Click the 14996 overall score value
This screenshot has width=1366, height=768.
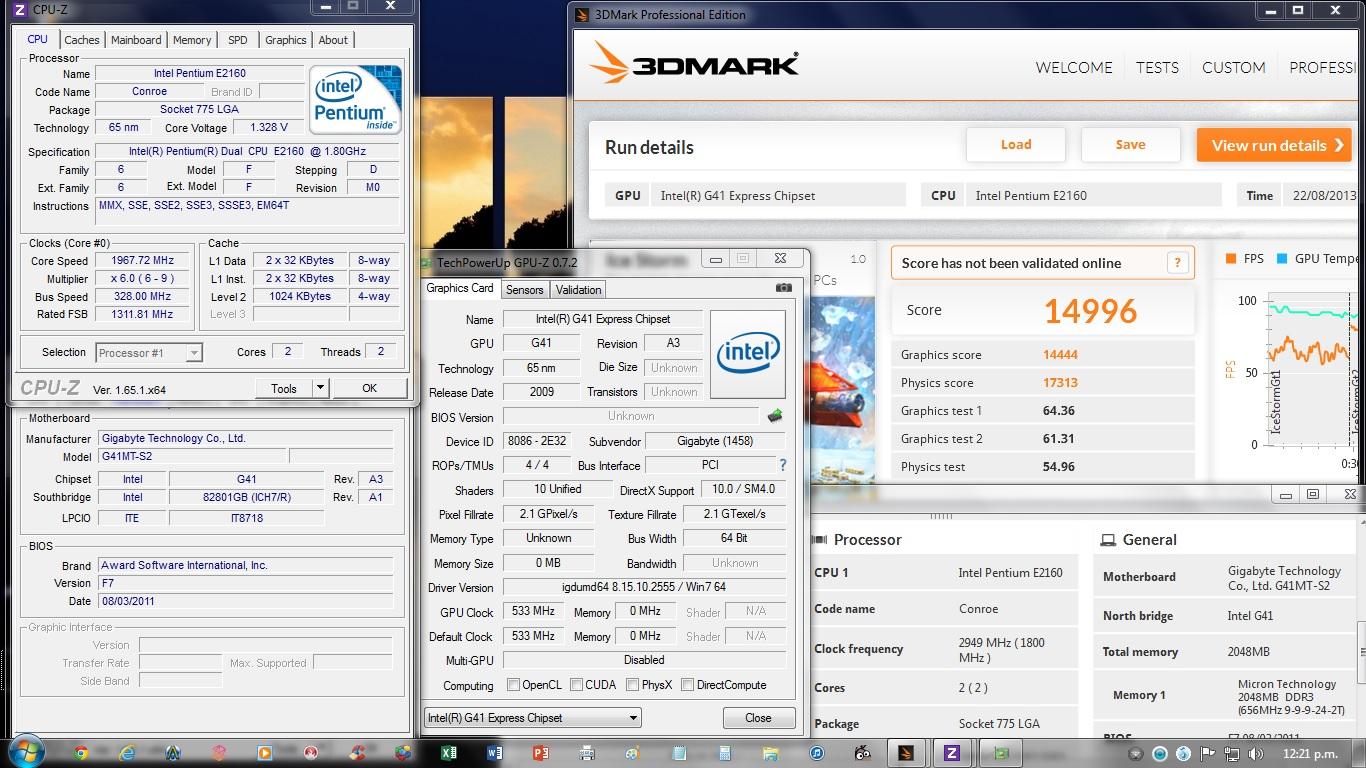[1090, 311]
